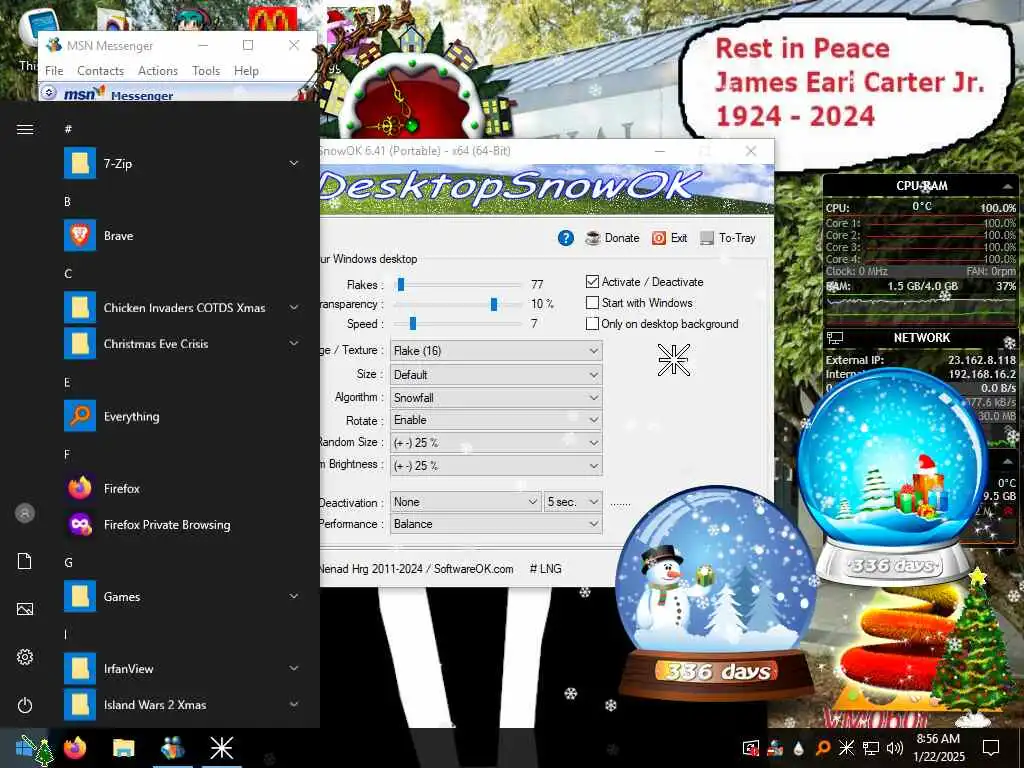Open the Deactivation dropdown set to None
1024x768 pixels.
coord(465,502)
